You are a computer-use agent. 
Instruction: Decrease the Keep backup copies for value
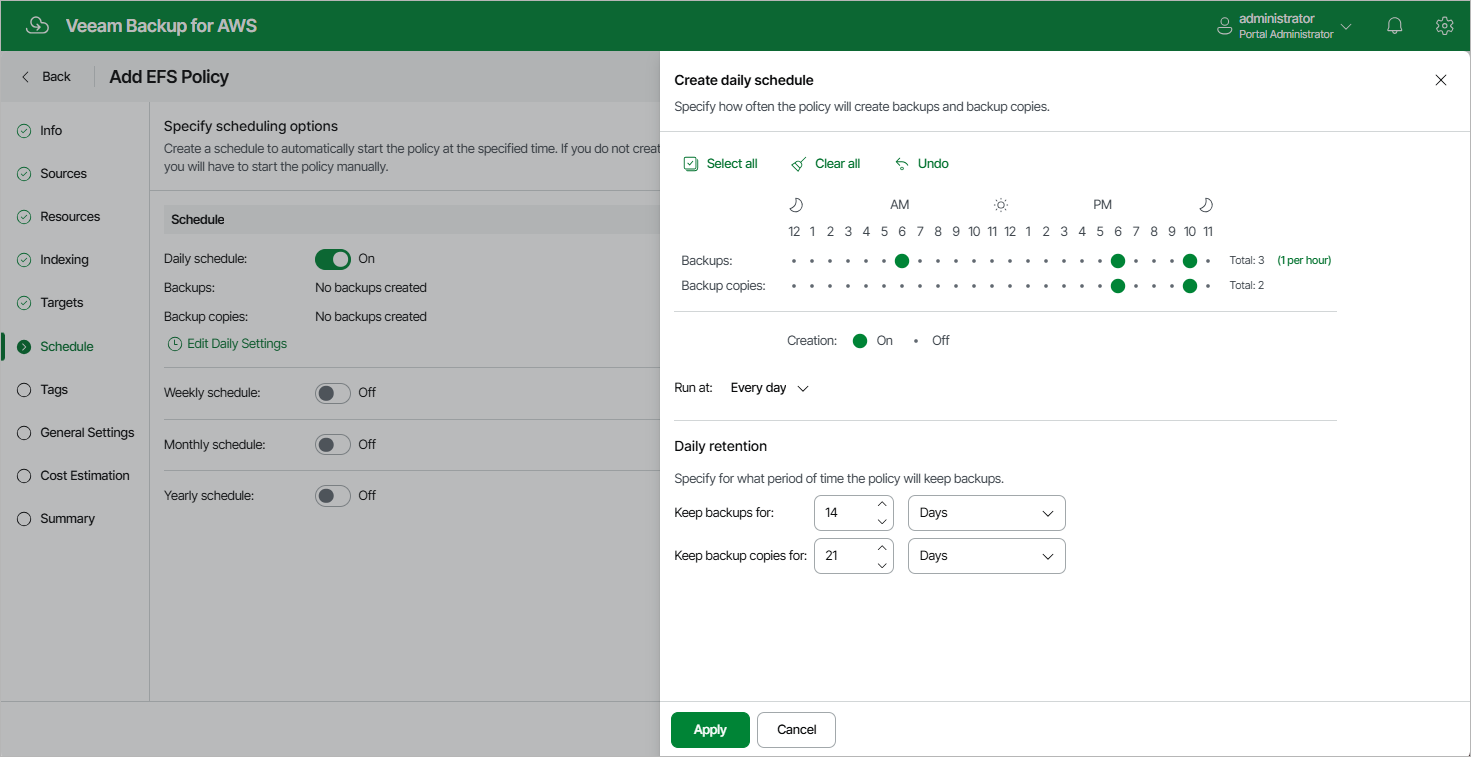[882, 565]
